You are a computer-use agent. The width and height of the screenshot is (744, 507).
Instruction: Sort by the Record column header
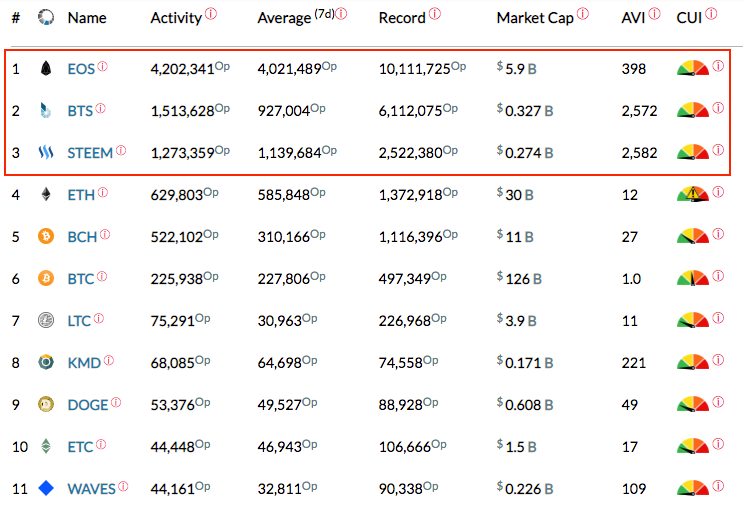tap(402, 18)
